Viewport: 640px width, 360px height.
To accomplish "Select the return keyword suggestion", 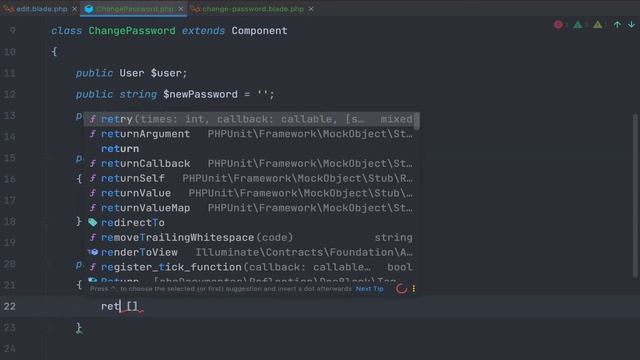I will [250, 149].
